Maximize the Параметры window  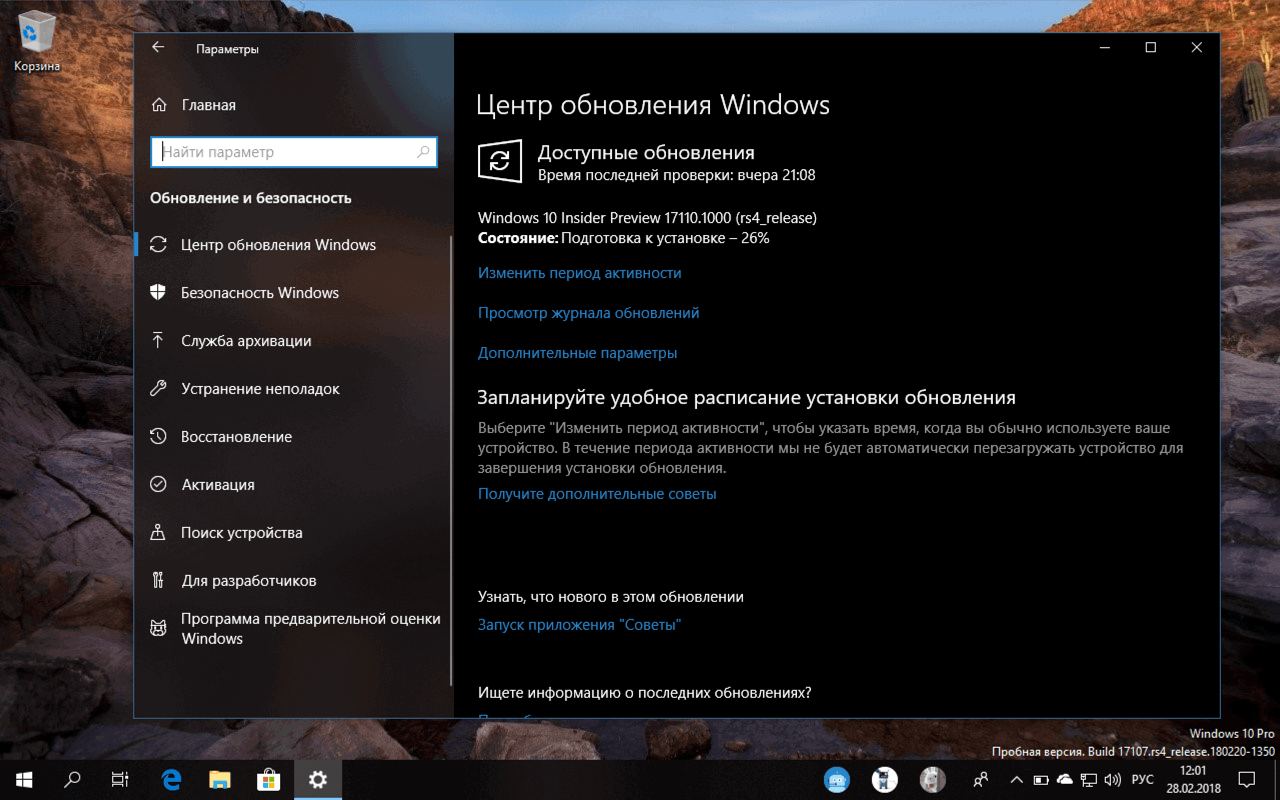(1151, 48)
